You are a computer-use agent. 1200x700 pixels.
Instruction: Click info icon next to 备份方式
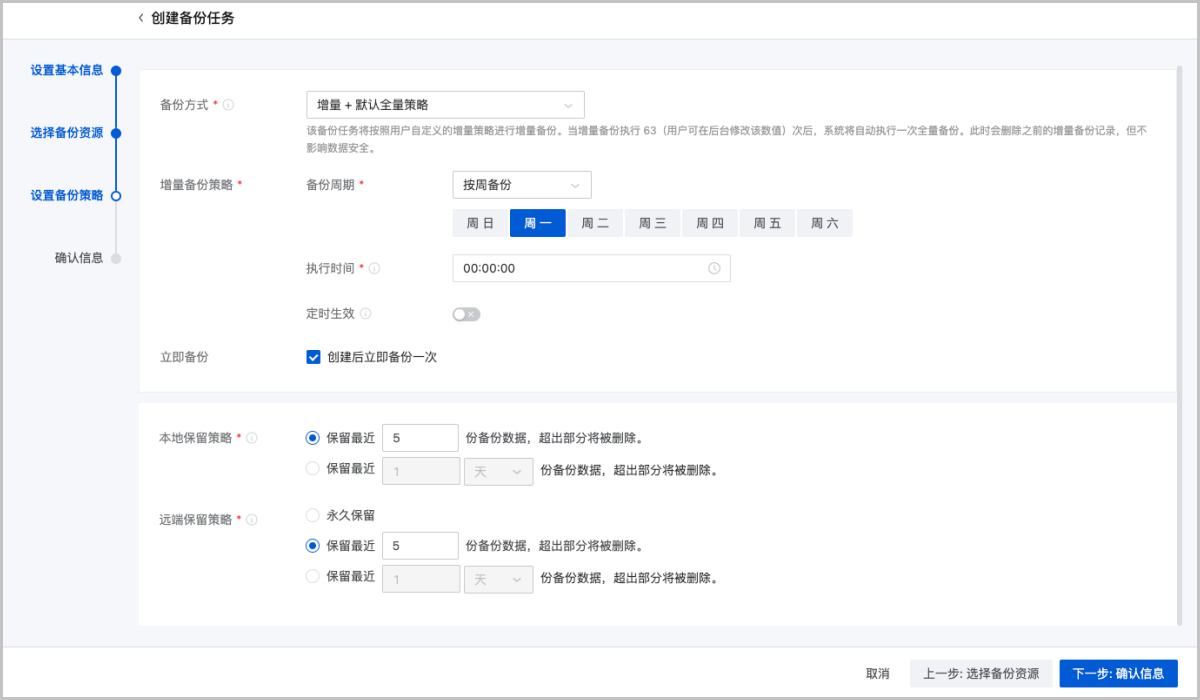point(229,105)
